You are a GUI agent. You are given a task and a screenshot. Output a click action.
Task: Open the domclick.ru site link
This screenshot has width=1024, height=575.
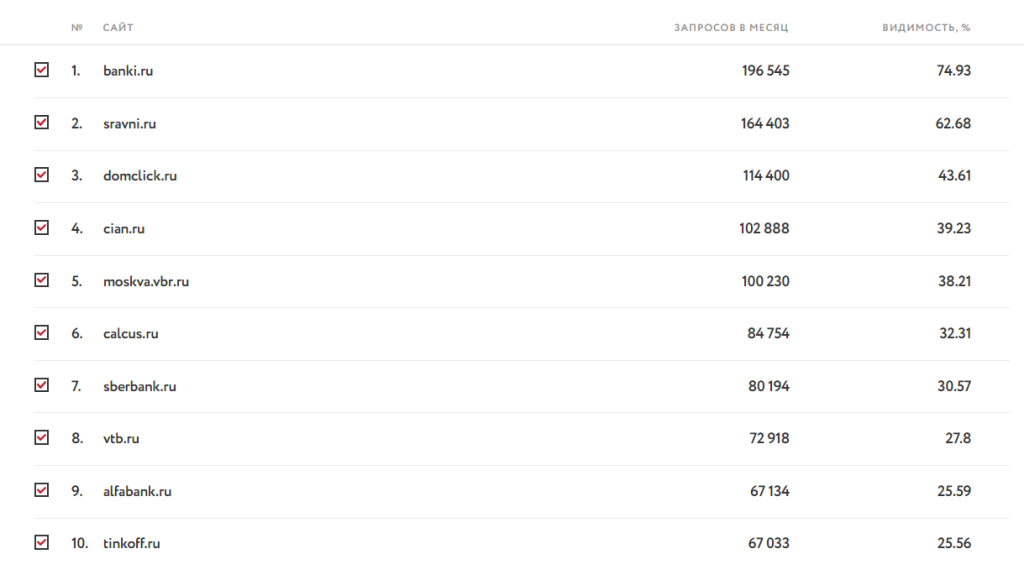click(x=140, y=176)
